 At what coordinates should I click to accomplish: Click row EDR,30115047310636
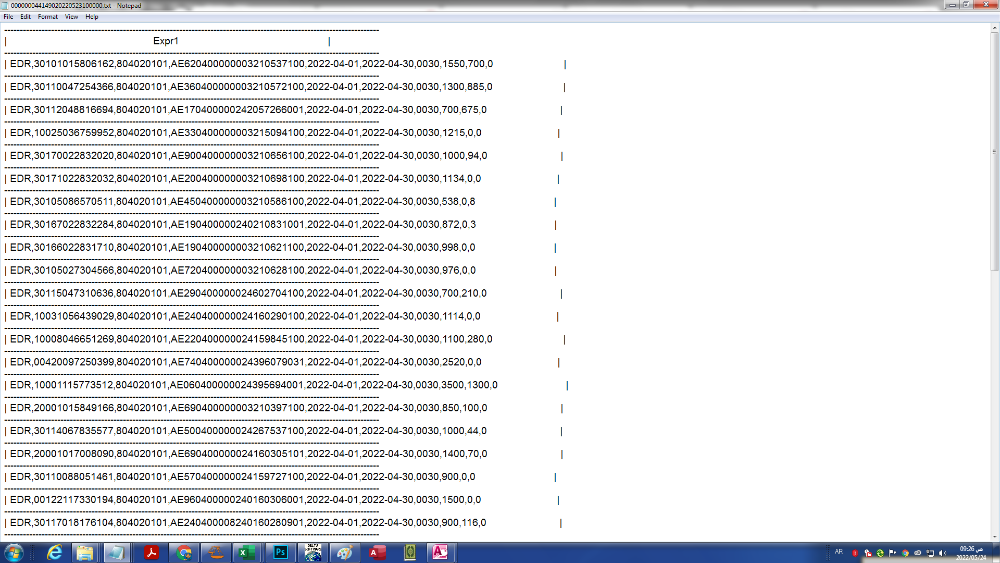coord(248,293)
